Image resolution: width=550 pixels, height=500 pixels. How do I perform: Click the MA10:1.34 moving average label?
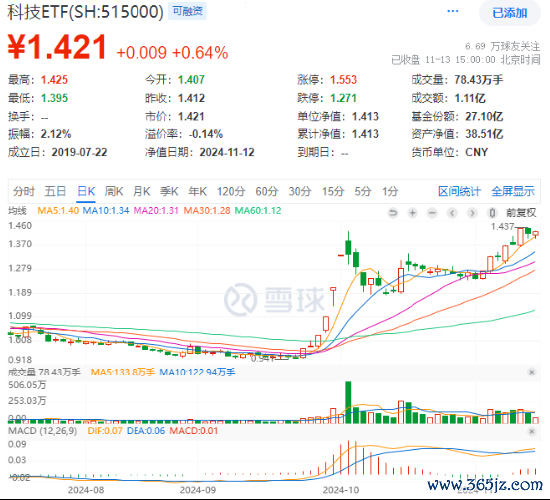106,211
